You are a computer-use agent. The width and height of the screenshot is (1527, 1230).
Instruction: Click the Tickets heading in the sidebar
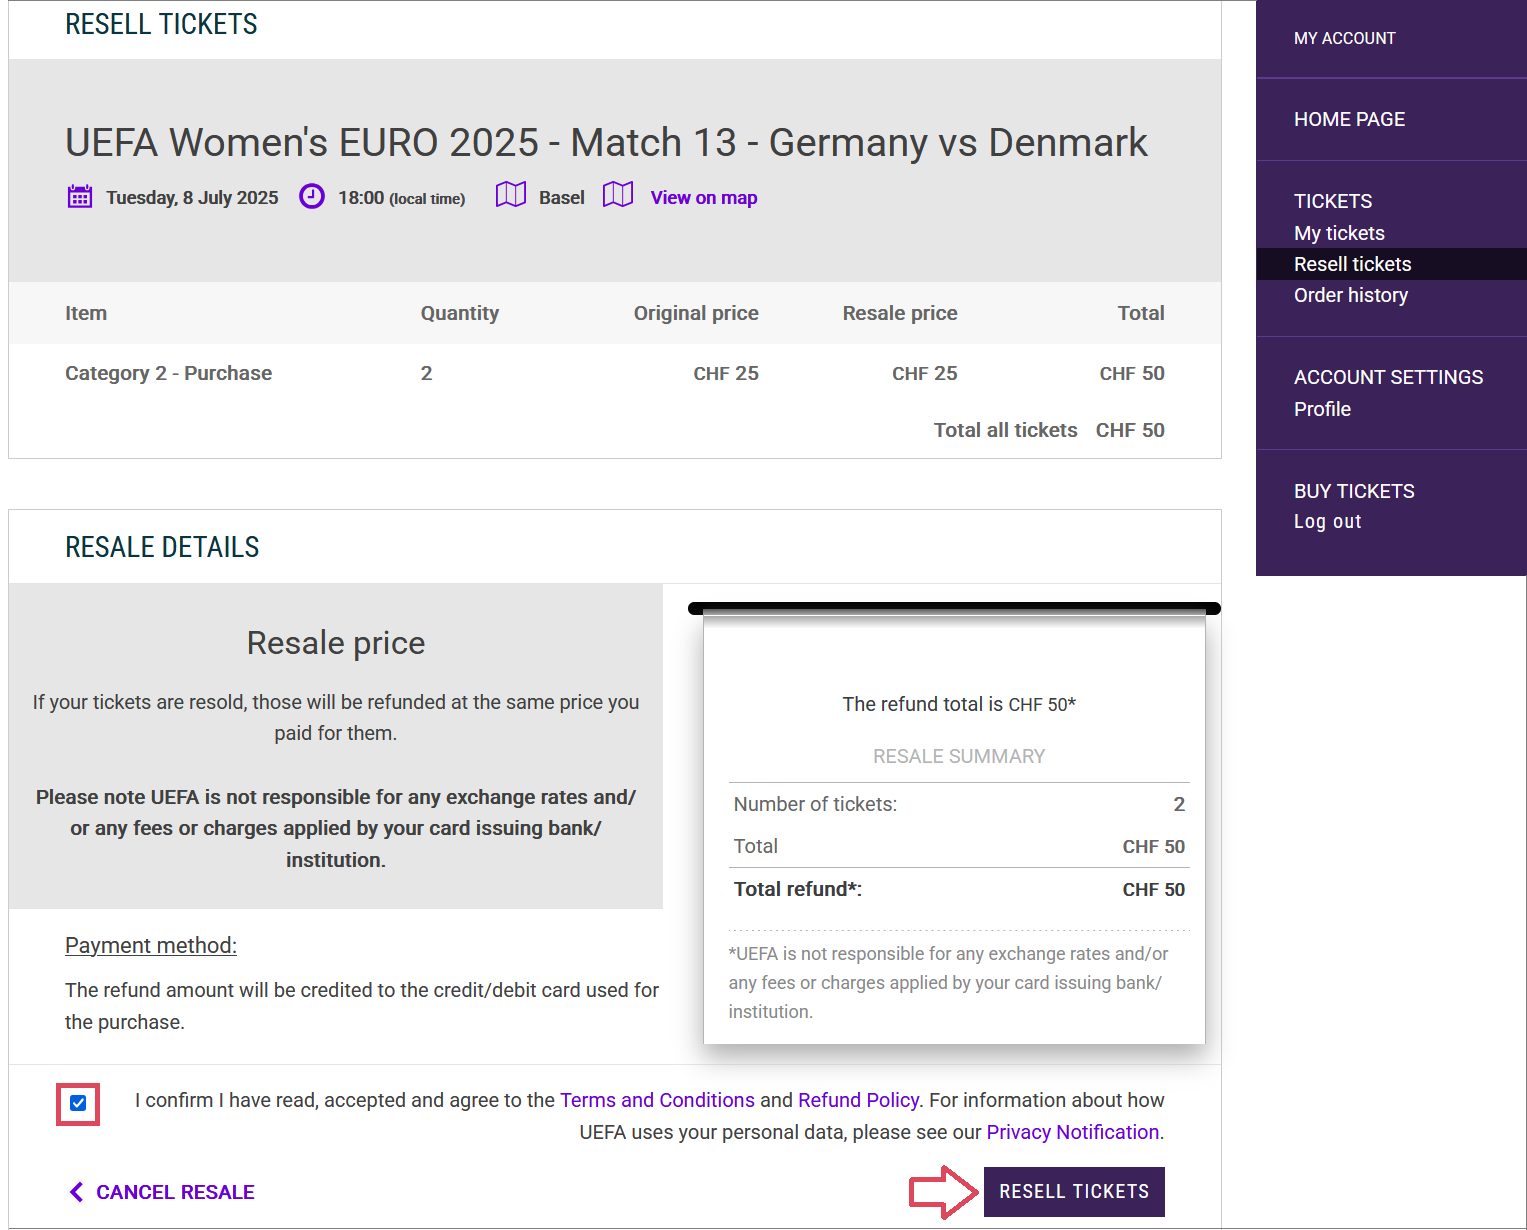[x=1333, y=201]
